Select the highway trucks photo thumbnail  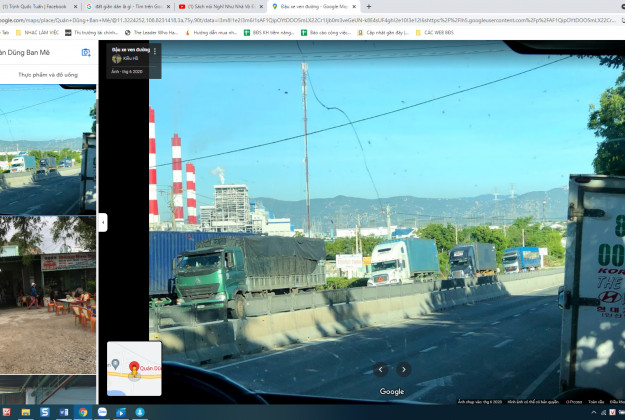[x=48, y=150]
